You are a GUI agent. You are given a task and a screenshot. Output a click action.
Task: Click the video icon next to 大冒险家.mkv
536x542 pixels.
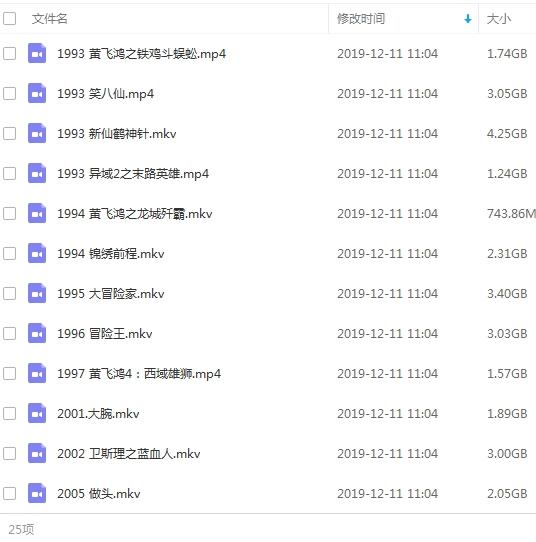pyautogui.click(x=37, y=293)
